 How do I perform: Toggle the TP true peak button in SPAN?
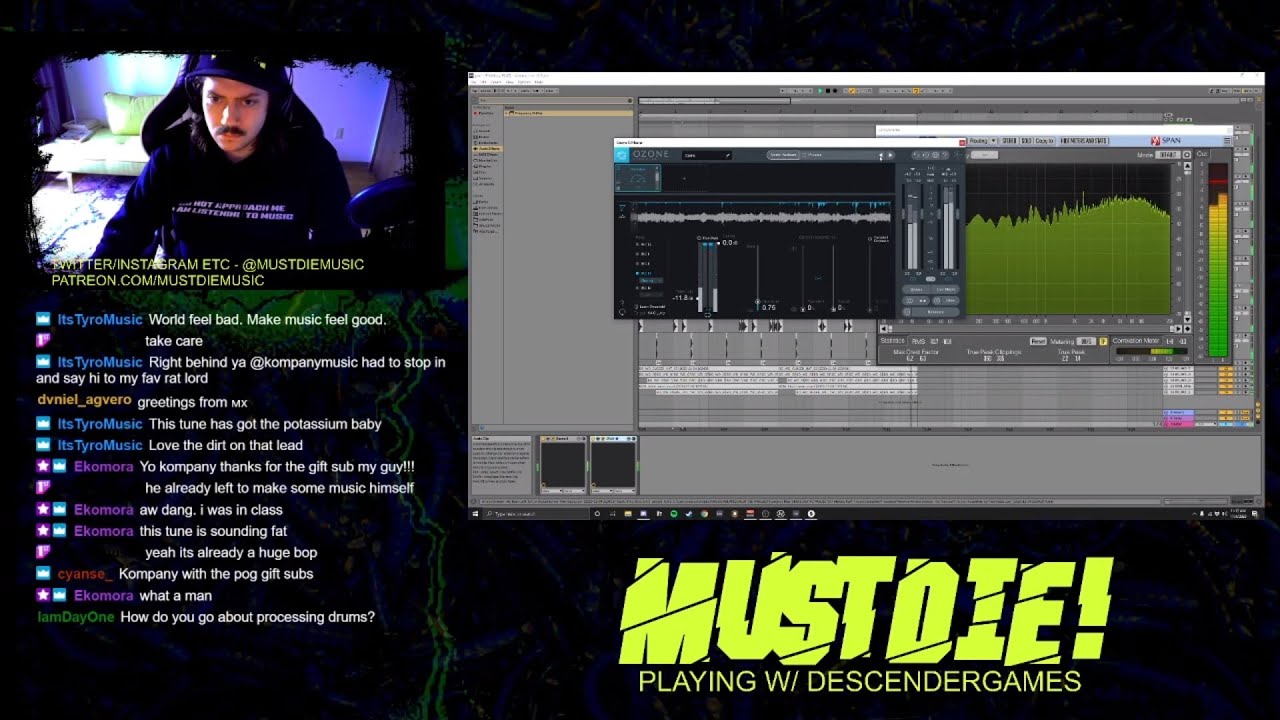(x=1103, y=341)
